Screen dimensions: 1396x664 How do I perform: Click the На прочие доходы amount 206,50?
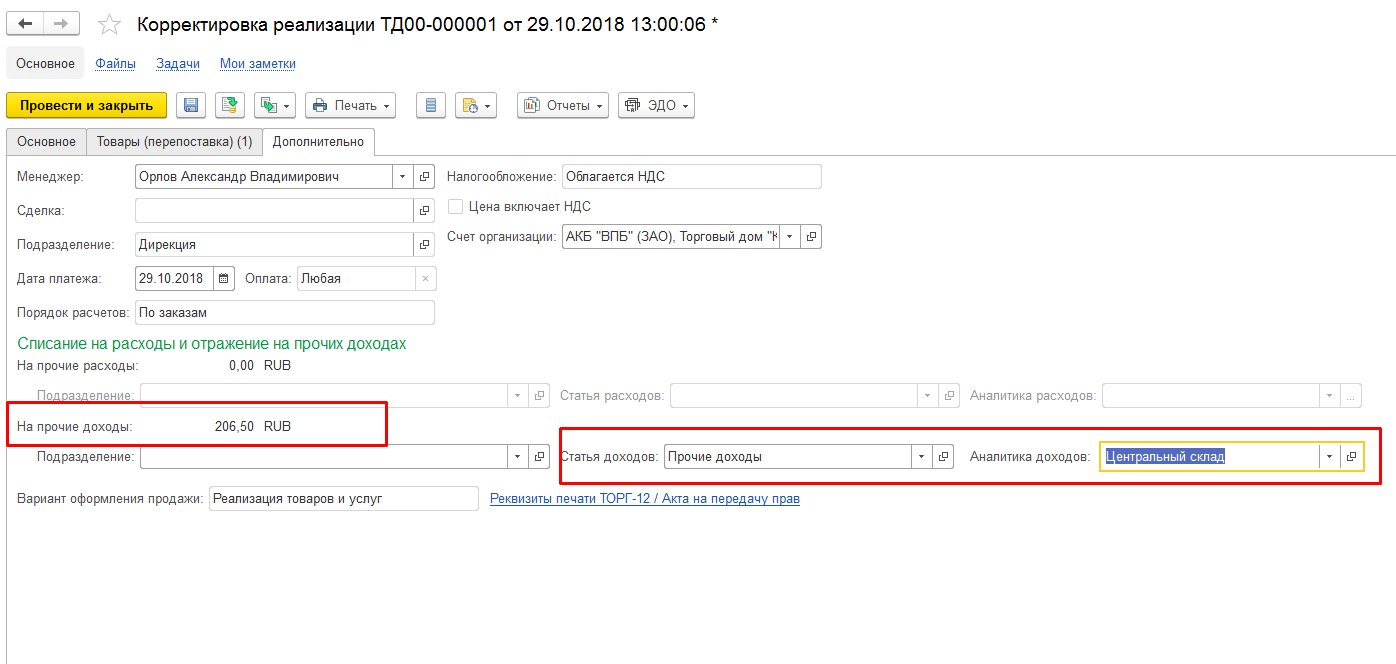click(x=234, y=426)
